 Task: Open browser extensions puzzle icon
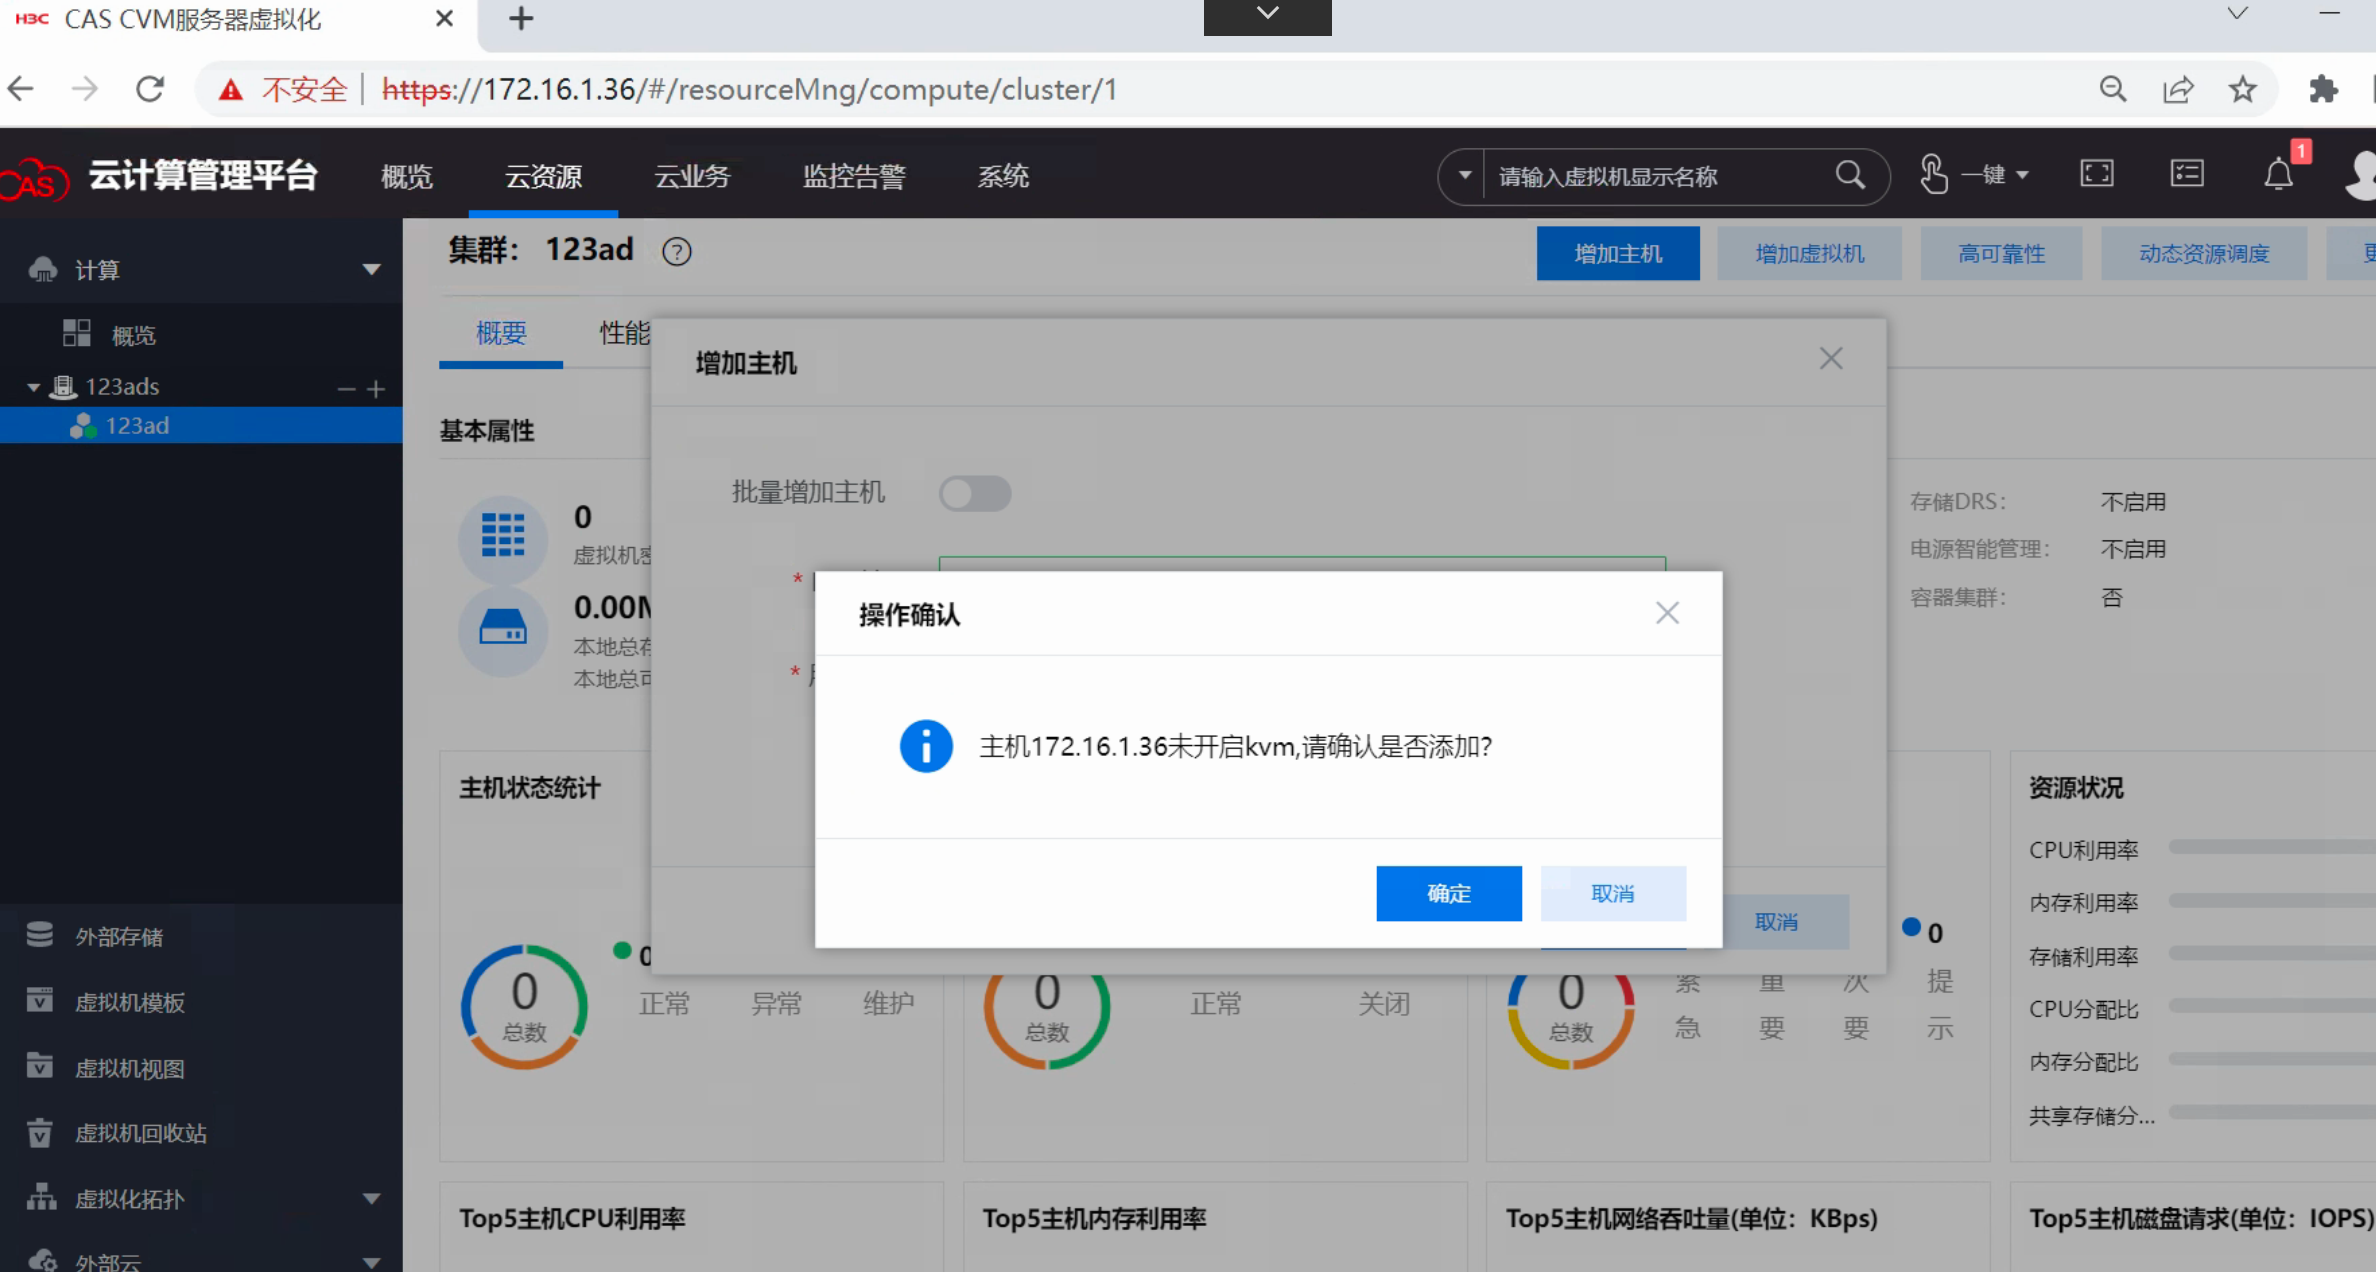2323,89
